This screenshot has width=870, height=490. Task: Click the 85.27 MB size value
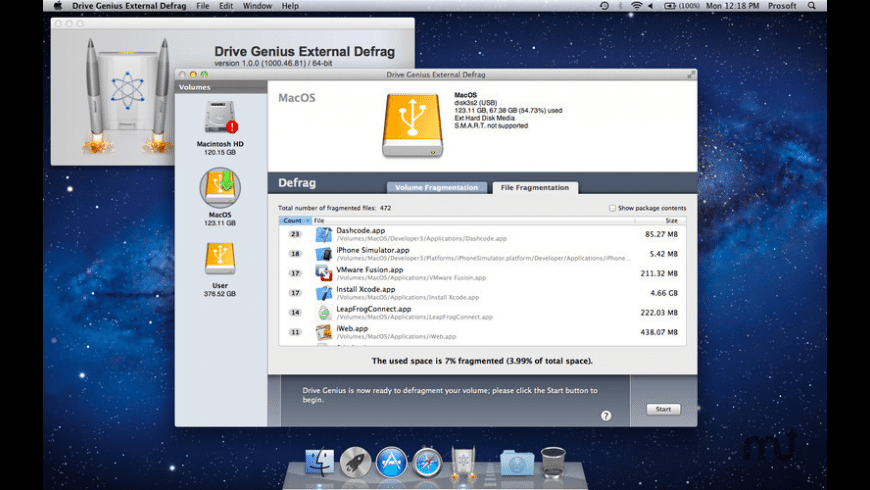click(661, 234)
